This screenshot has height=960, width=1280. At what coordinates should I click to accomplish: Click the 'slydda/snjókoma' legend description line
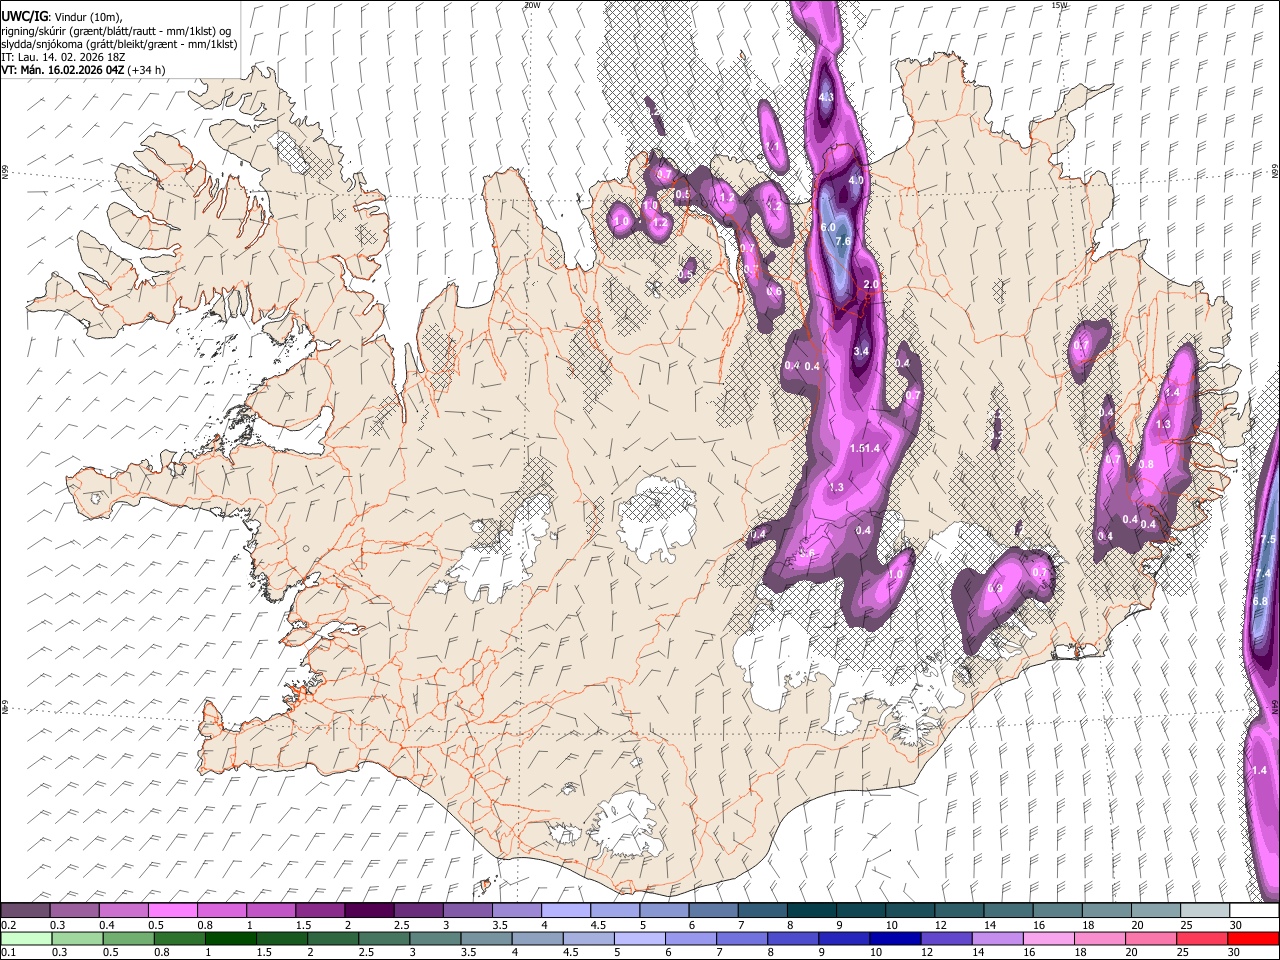[119, 44]
